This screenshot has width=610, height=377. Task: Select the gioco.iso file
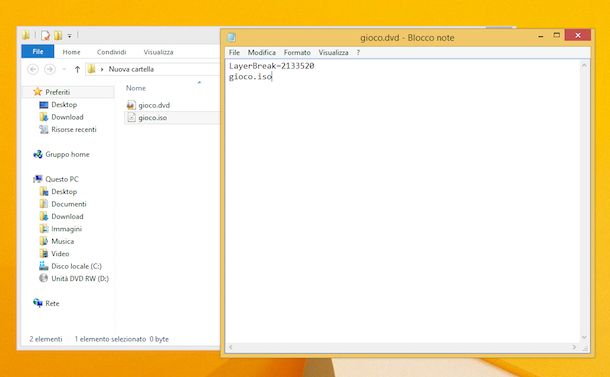(152, 117)
